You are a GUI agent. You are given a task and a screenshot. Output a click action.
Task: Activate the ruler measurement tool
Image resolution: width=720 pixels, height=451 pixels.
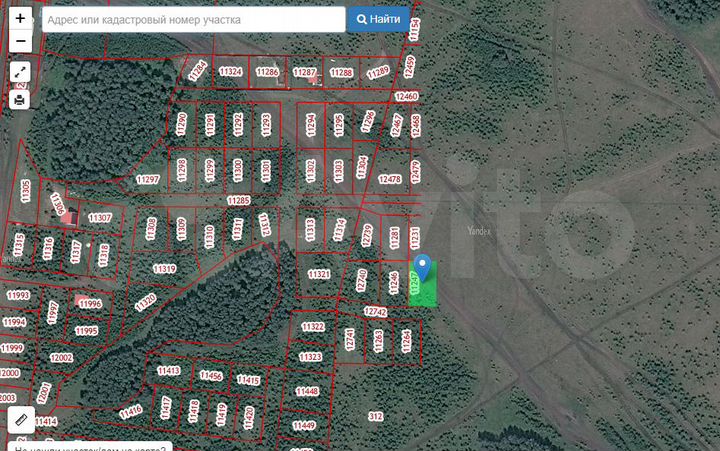click(20, 420)
